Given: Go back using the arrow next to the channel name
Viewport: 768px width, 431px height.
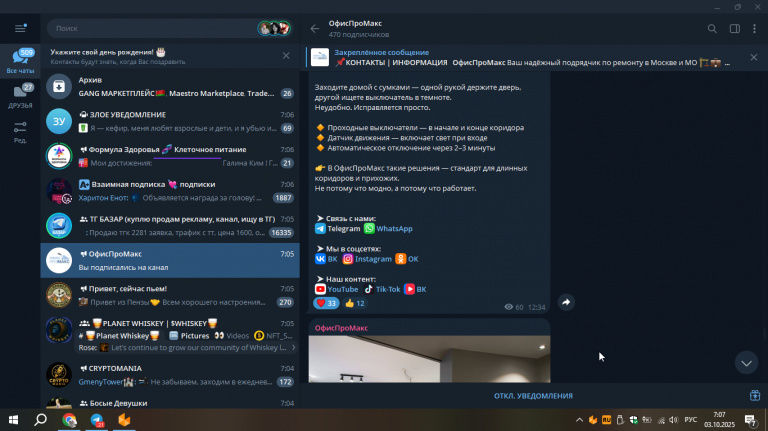Looking at the screenshot, I should coord(314,29).
